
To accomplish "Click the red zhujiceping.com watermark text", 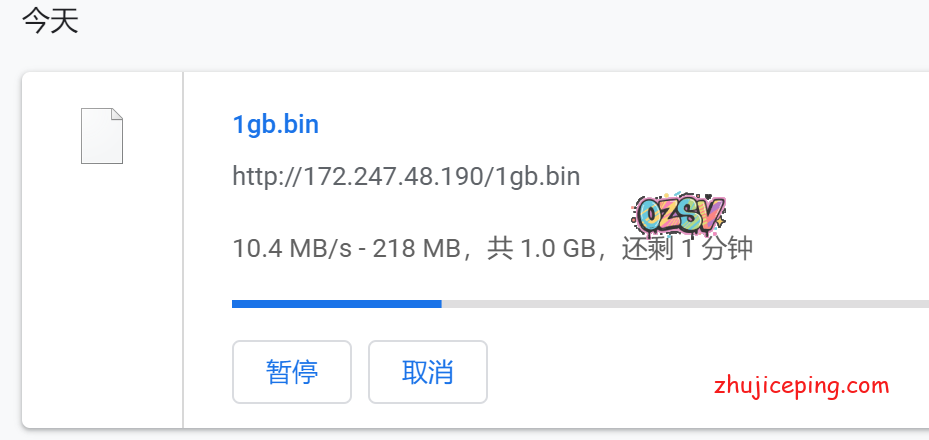I will click(x=802, y=387).
